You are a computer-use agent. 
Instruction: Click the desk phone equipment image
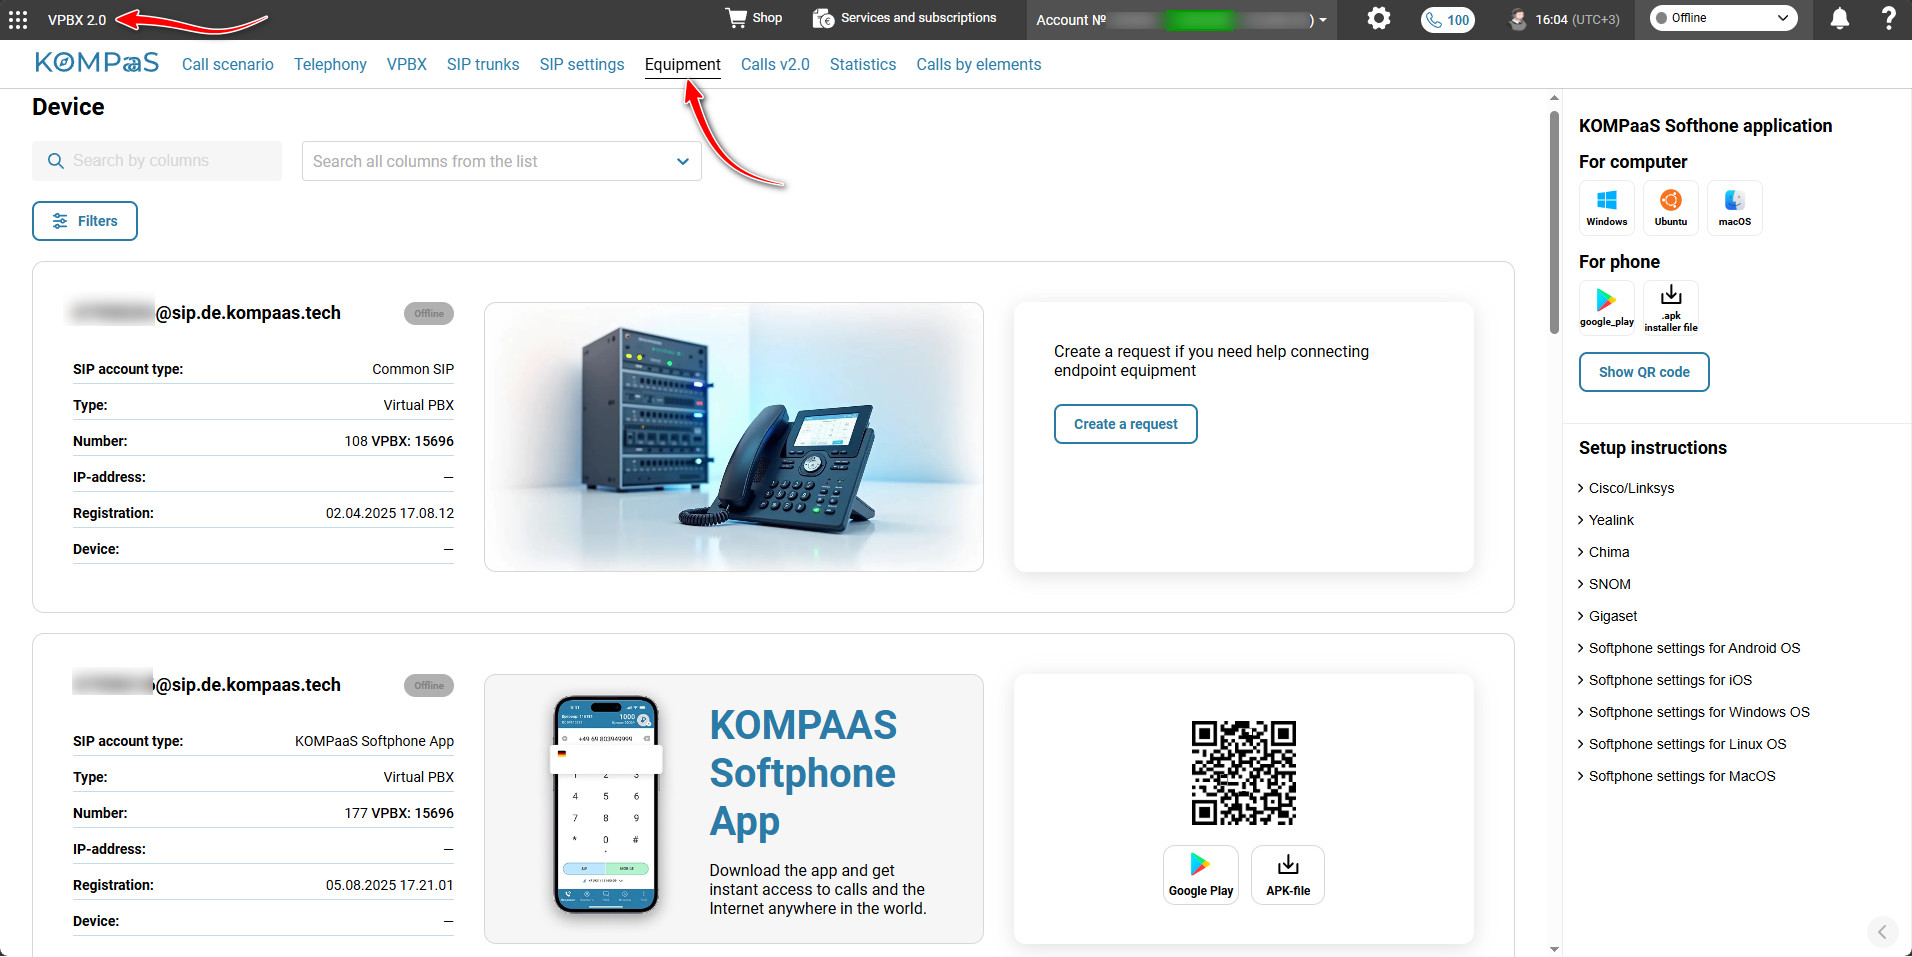coord(734,437)
